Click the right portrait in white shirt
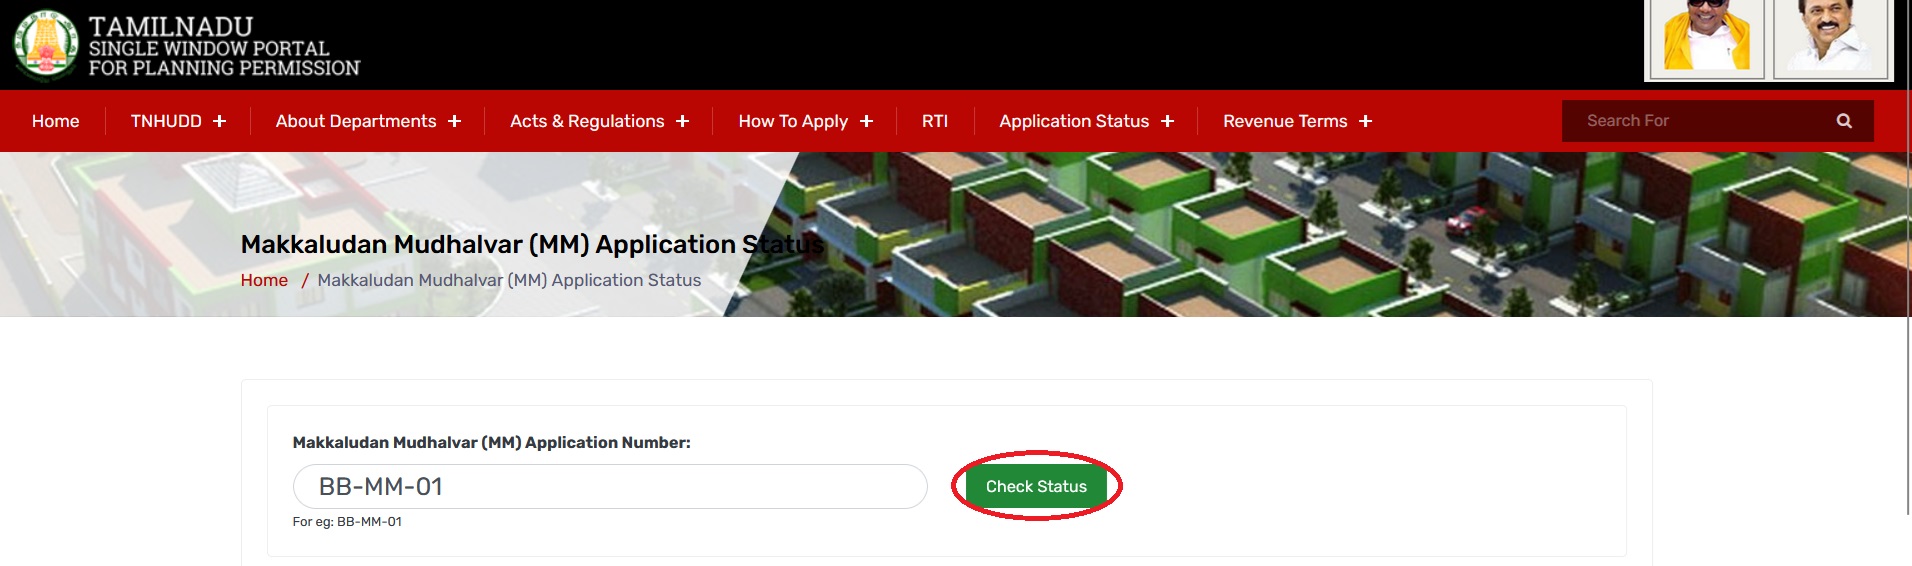 (1830, 38)
